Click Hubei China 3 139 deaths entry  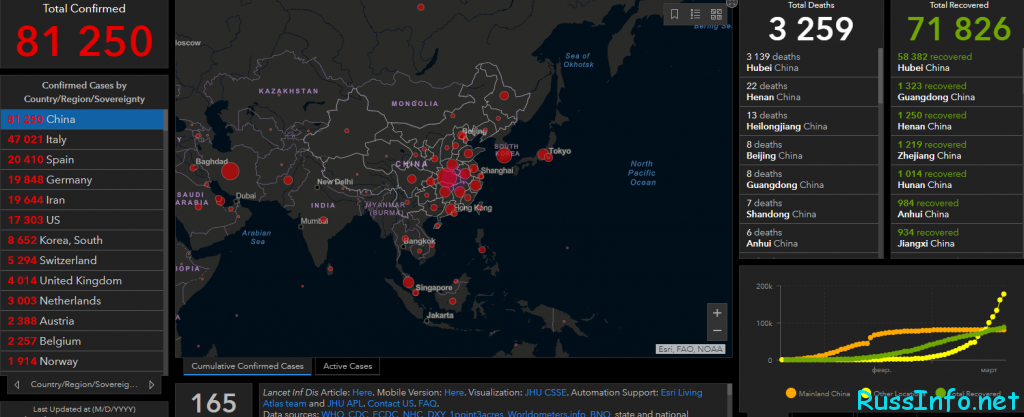(x=810, y=63)
